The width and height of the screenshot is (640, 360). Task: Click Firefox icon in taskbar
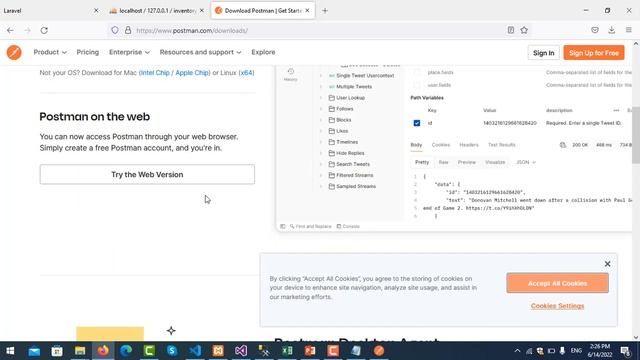(103, 351)
